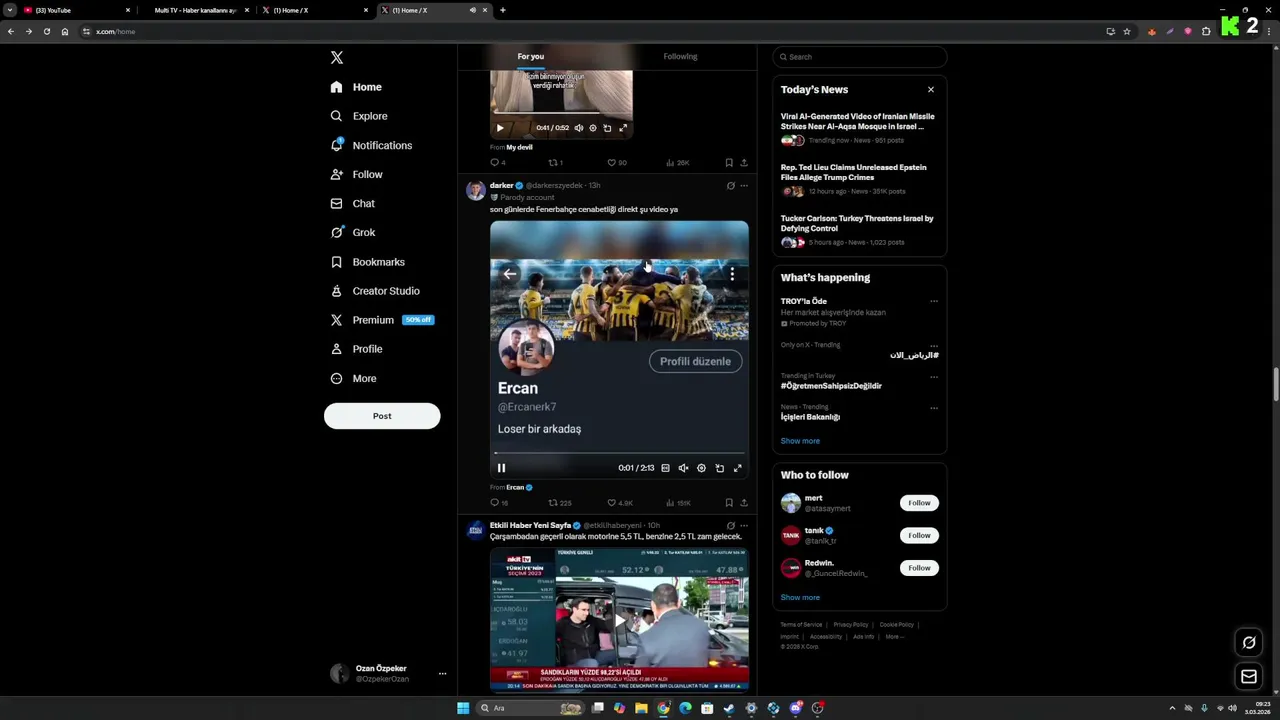Open the Tucker Carlson Turkey news story
The width and height of the screenshot is (1280, 720).
858,229
